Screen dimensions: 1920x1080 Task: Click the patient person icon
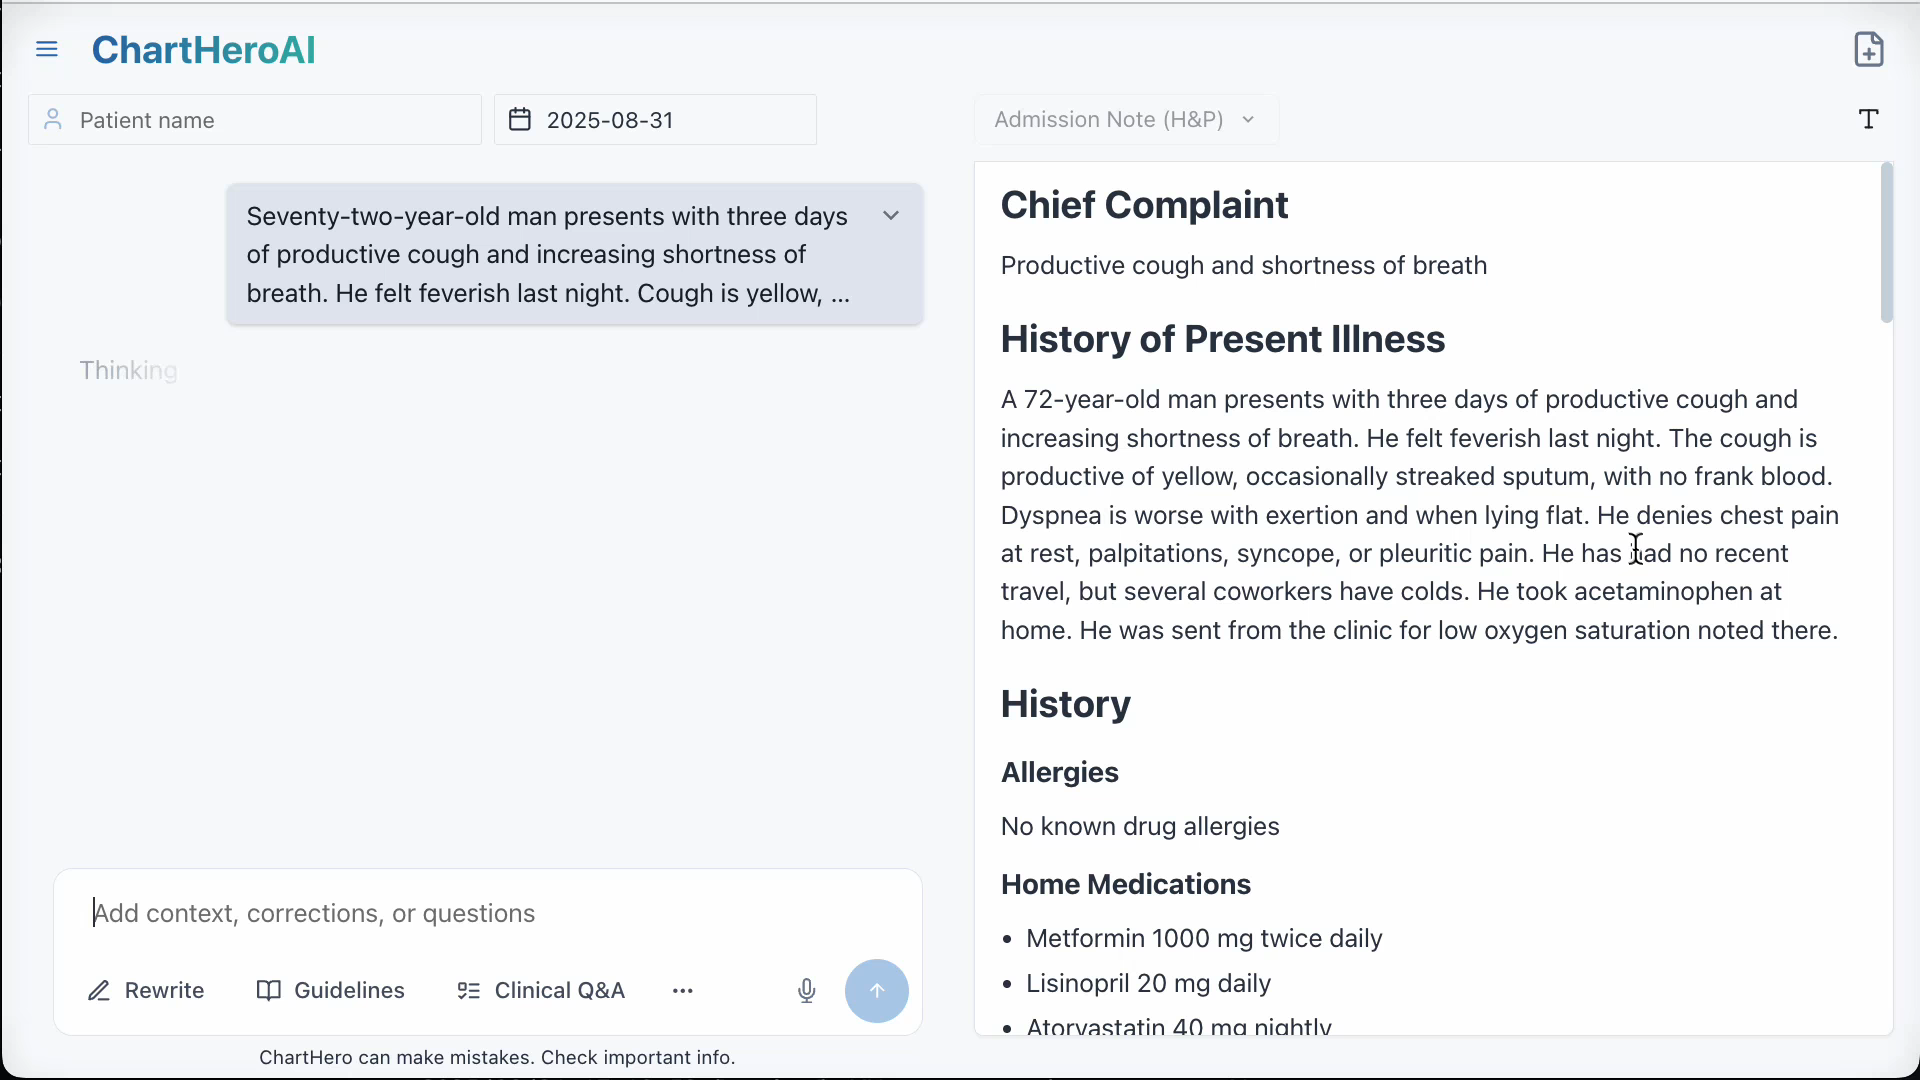click(54, 120)
